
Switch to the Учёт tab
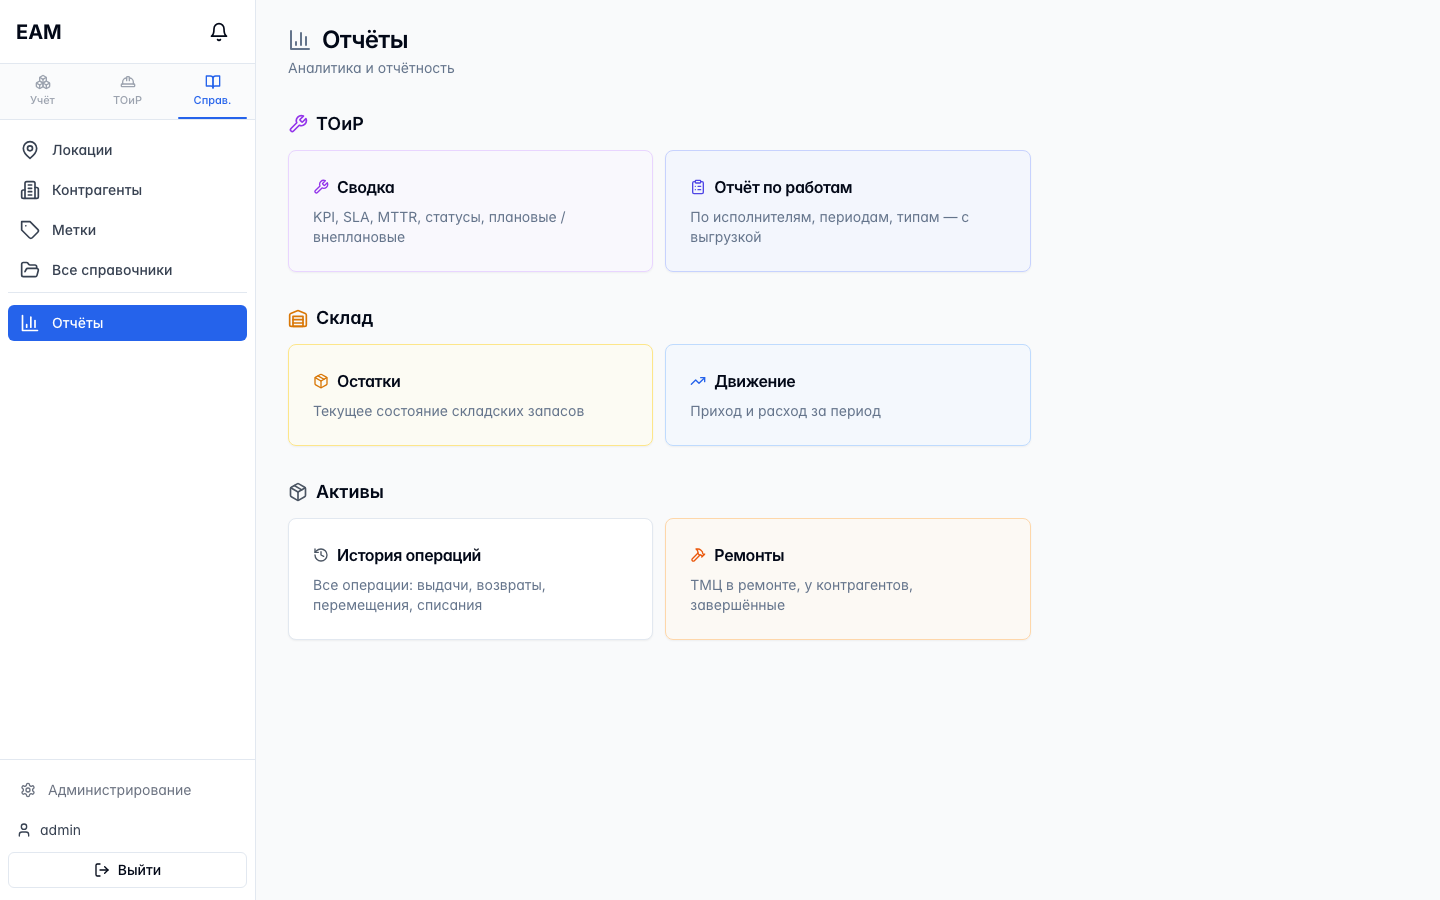(42, 91)
